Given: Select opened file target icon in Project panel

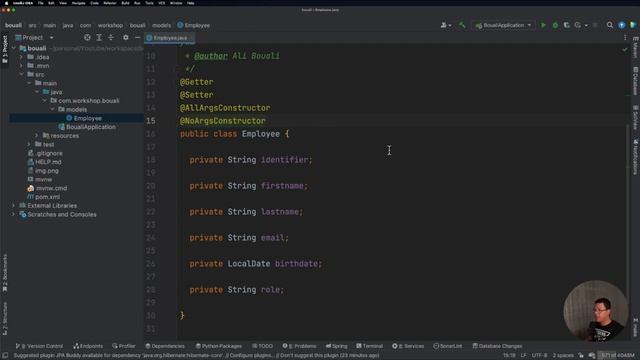Looking at the screenshot, I should point(87,38).
